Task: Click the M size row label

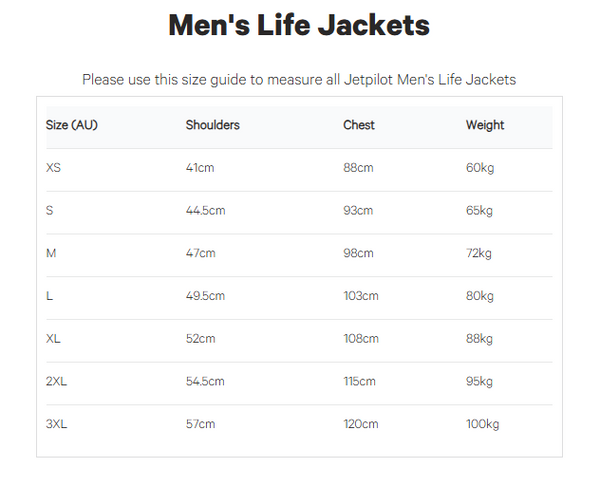Action: point(51,253)
